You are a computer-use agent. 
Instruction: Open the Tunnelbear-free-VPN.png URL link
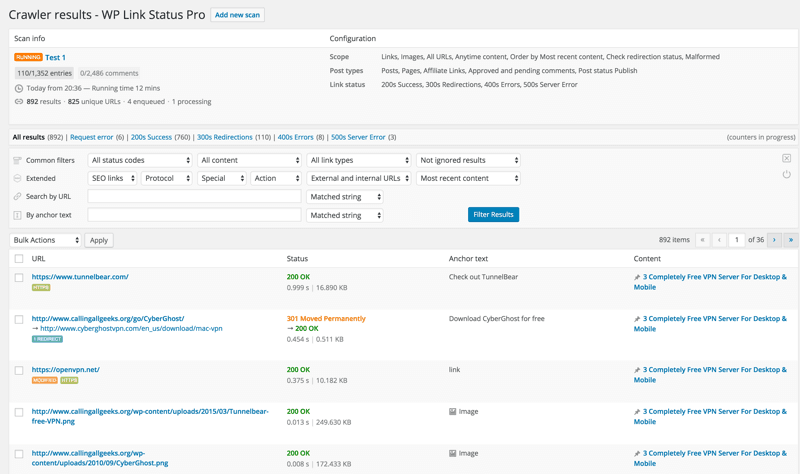coord(150,416)
